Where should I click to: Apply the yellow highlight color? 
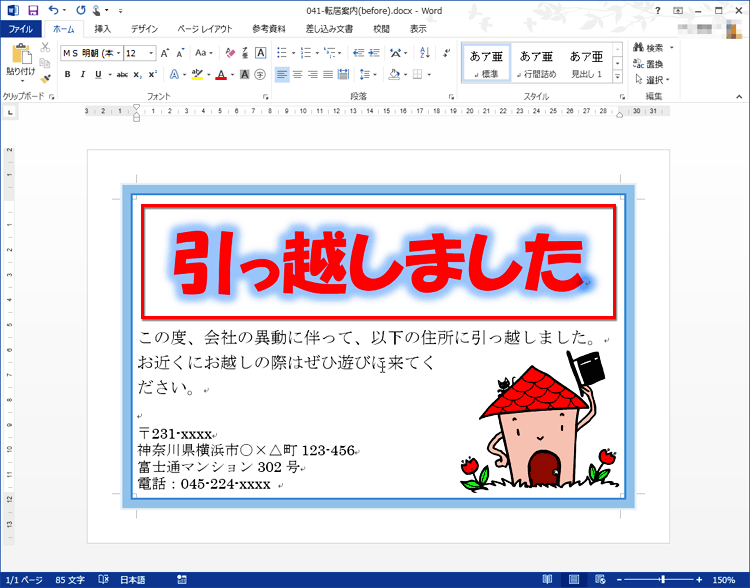click(x=197, y=75)
